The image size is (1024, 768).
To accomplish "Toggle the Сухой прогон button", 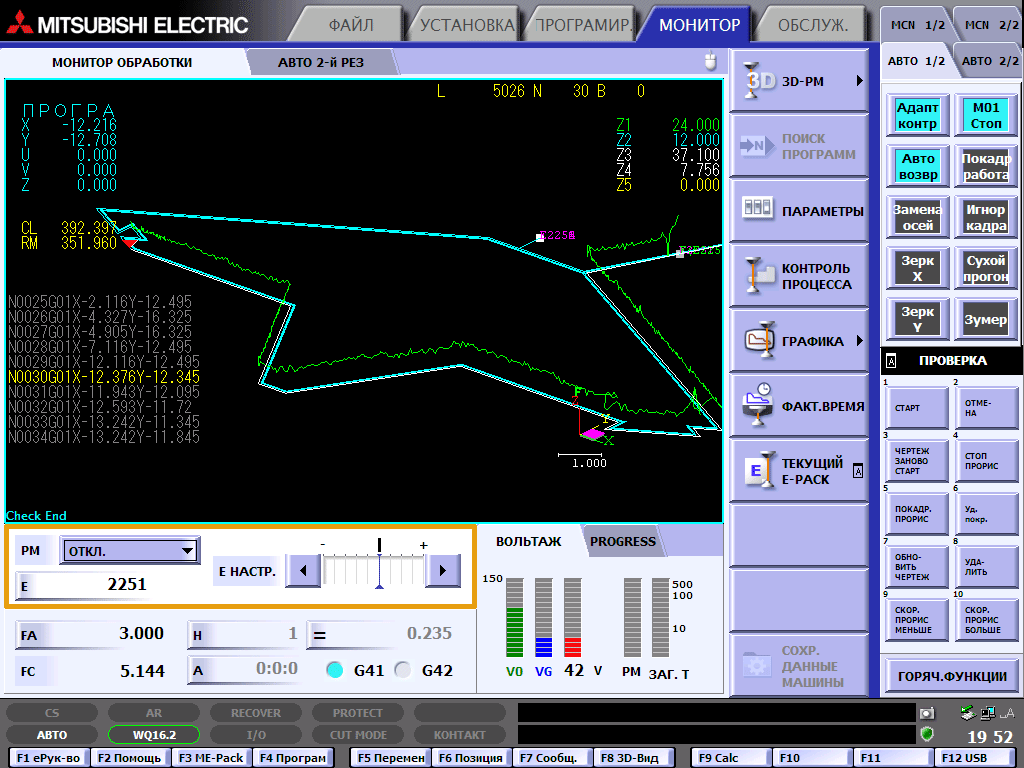I will click(985, 268).
